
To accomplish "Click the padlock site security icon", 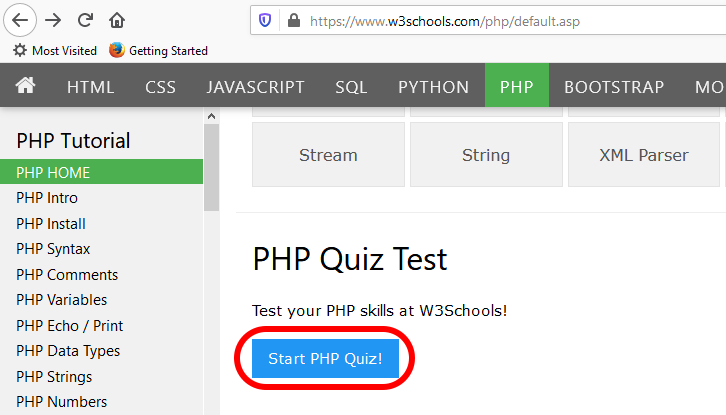I will (x=294, y=20).
